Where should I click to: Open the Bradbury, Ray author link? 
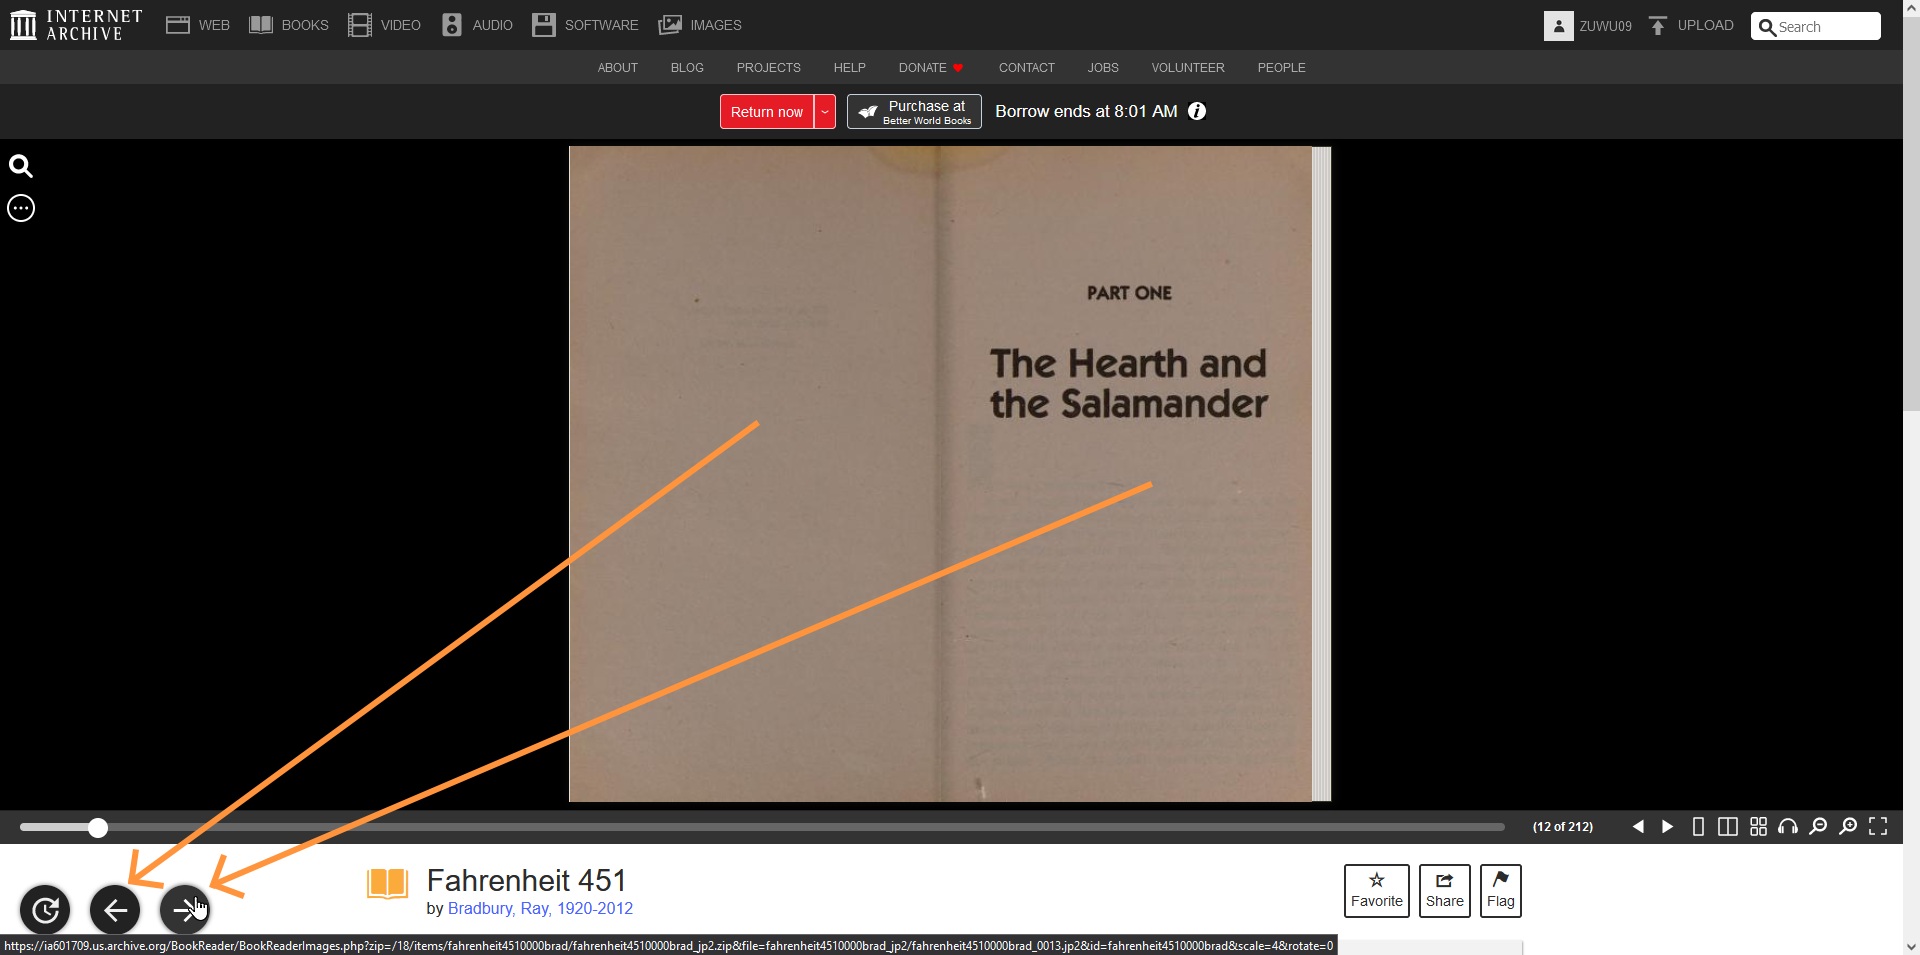540,908
